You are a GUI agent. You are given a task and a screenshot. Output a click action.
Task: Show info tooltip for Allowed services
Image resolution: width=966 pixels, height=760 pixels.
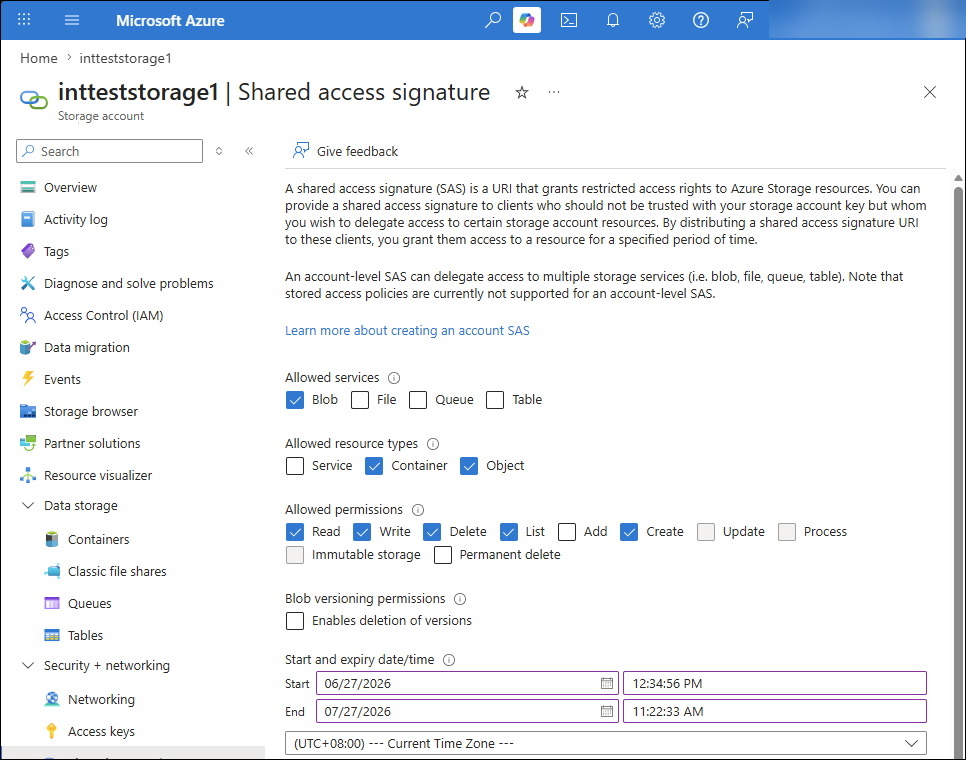[394, 378]
